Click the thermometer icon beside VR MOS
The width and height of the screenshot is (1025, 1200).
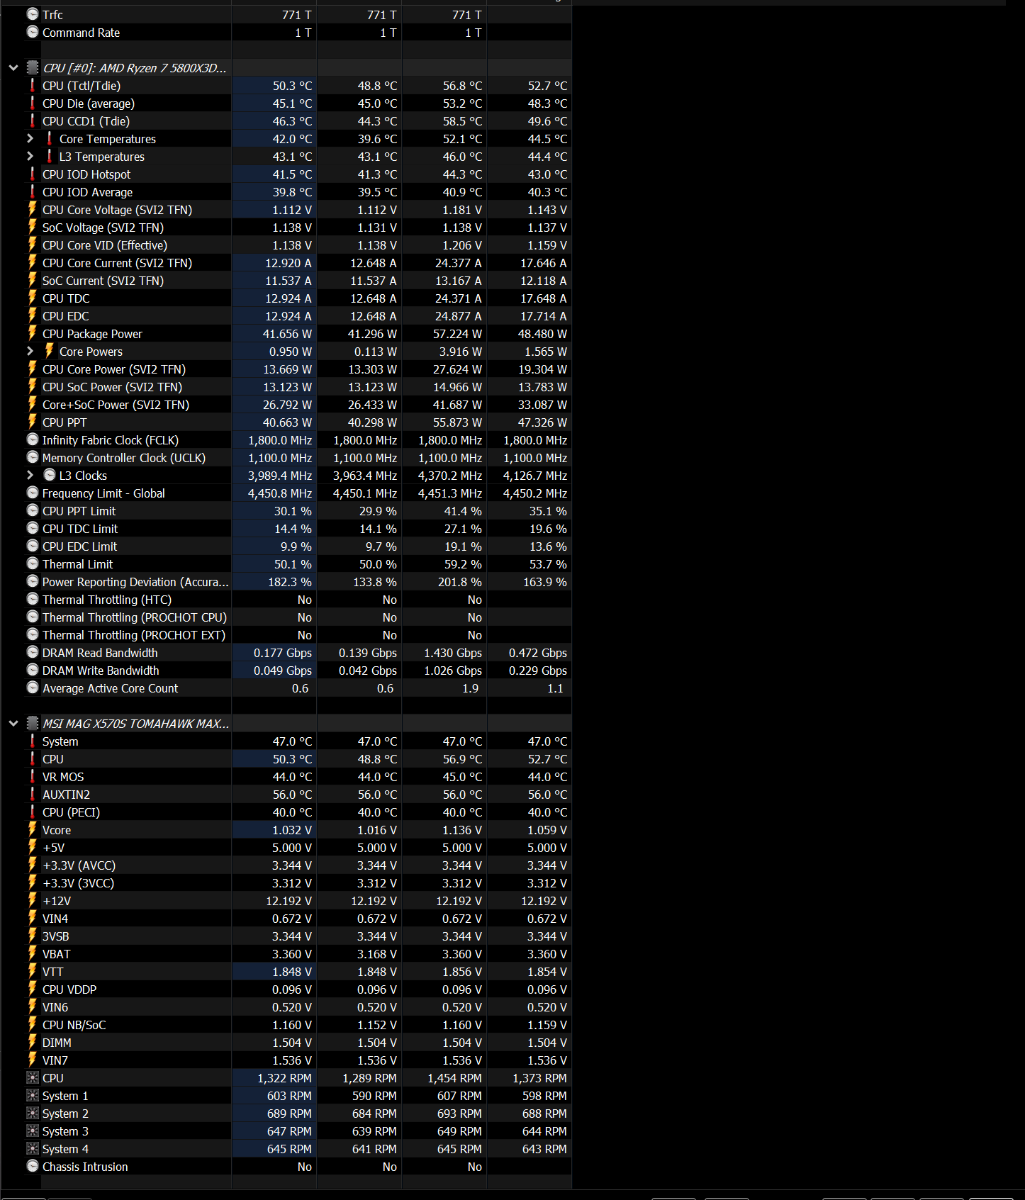pyautogui.click(x=33, y=777)
